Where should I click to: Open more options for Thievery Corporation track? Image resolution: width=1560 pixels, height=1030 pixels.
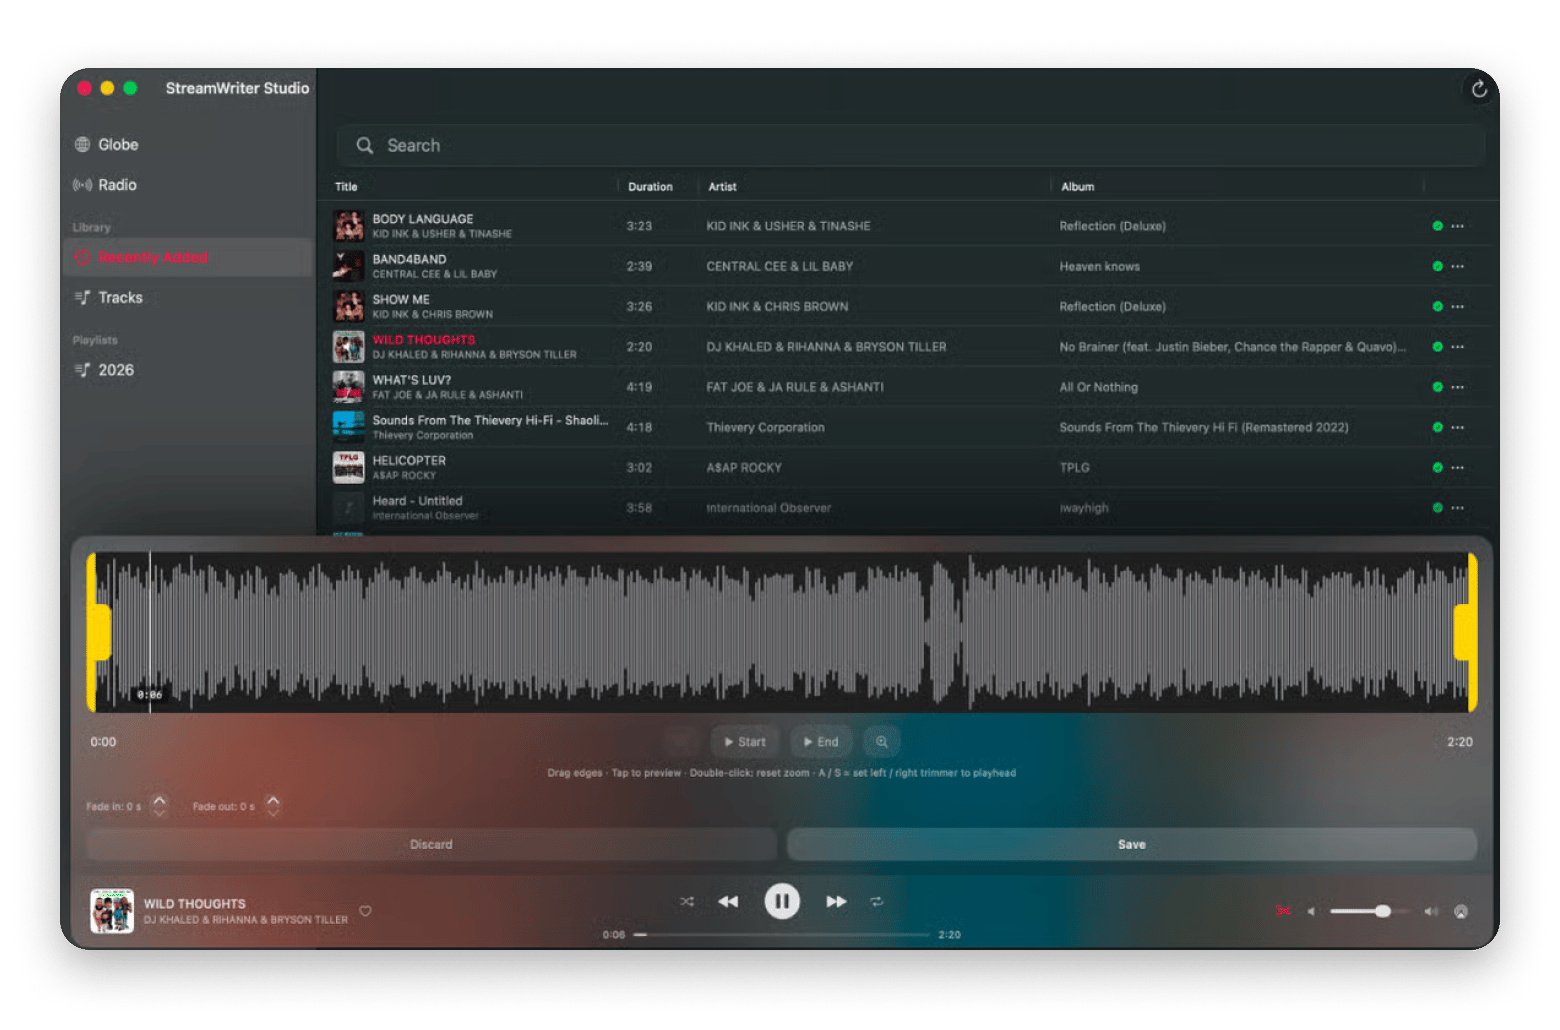[1458, 427]
